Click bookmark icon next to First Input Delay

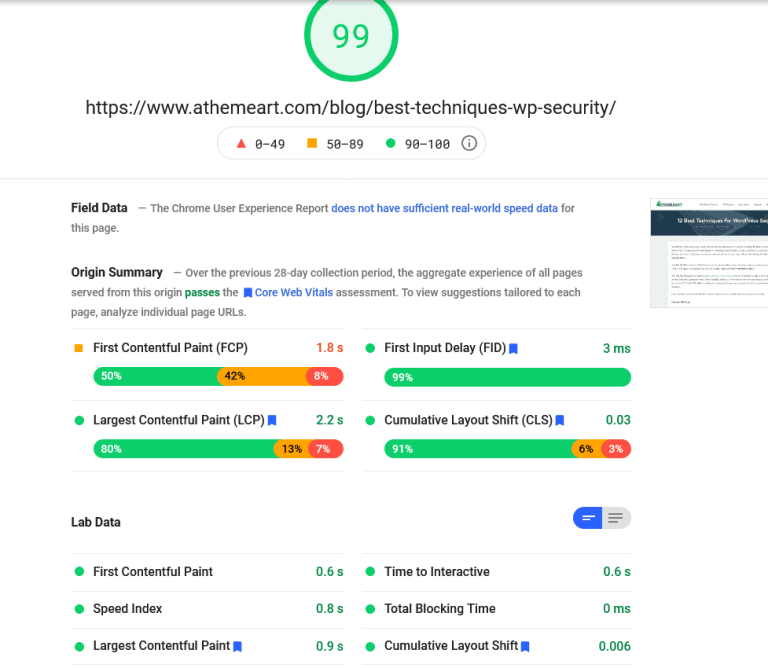click(513, 349)
